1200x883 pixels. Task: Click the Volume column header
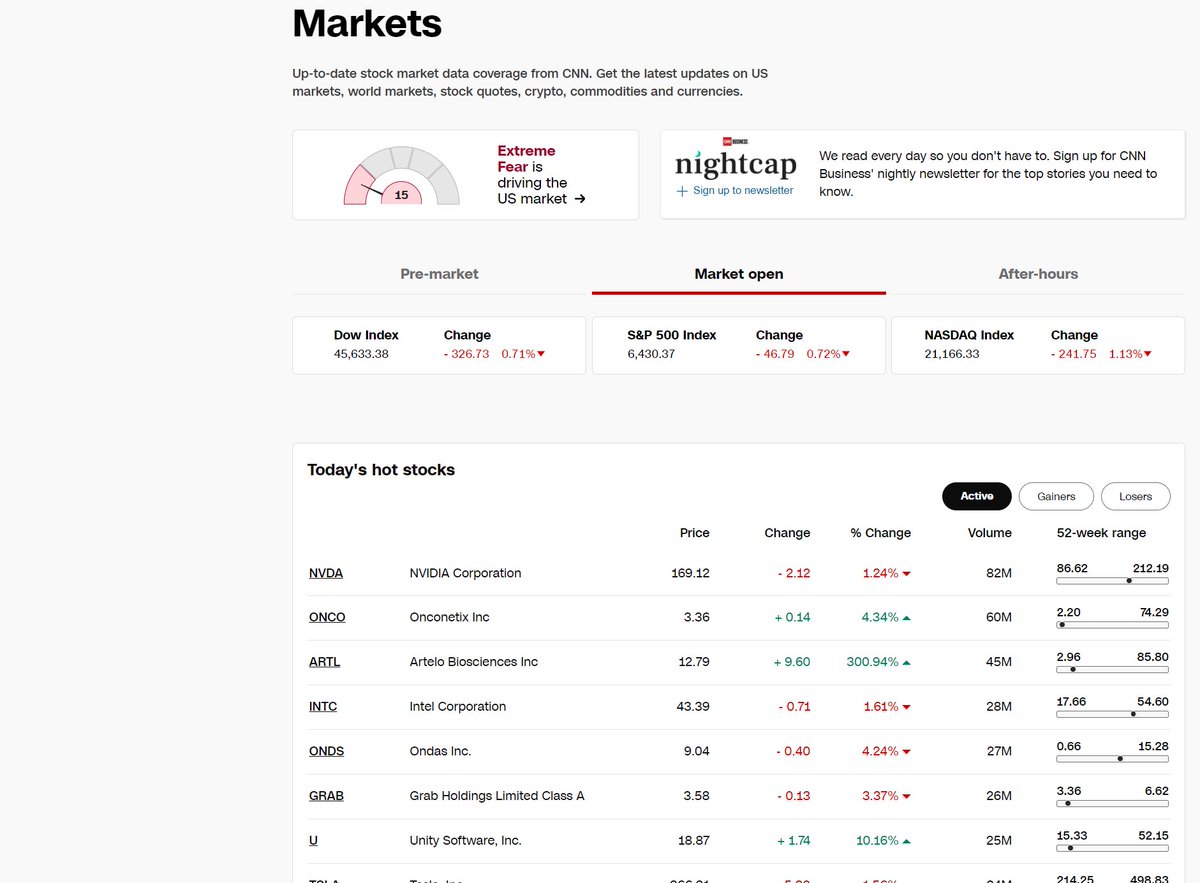990,533
